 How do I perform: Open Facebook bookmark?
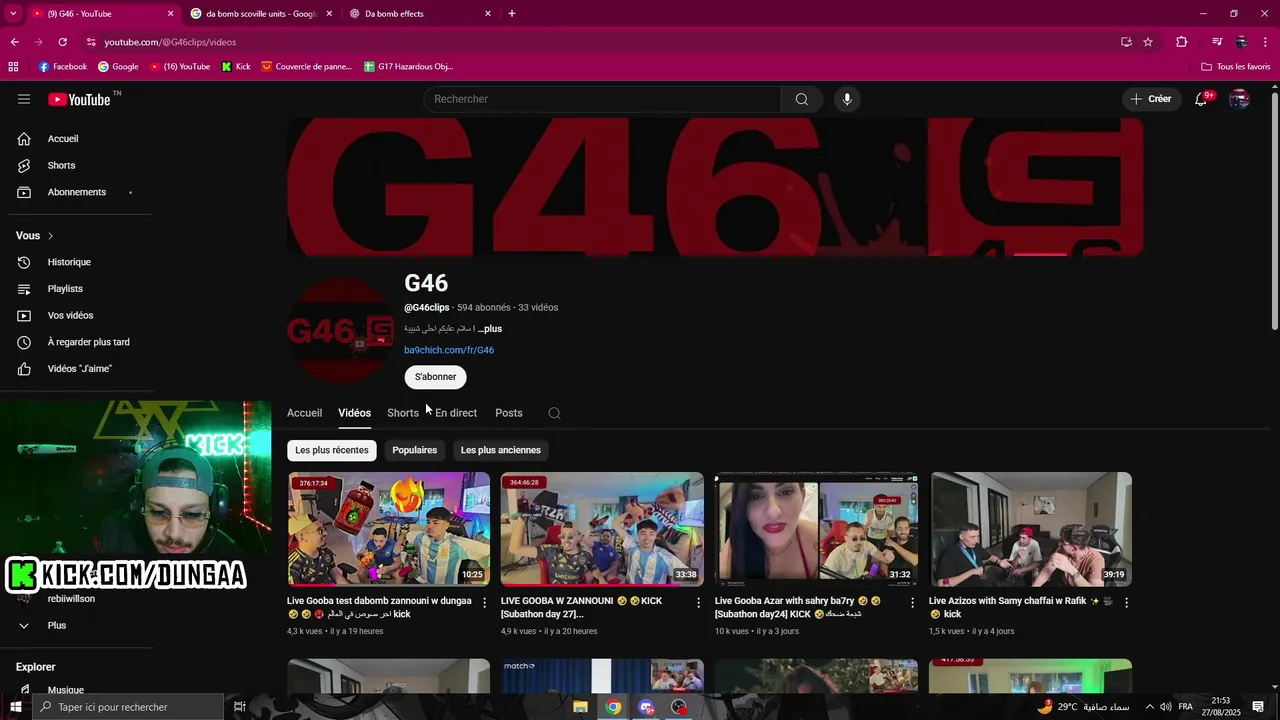tap(62, 67)
